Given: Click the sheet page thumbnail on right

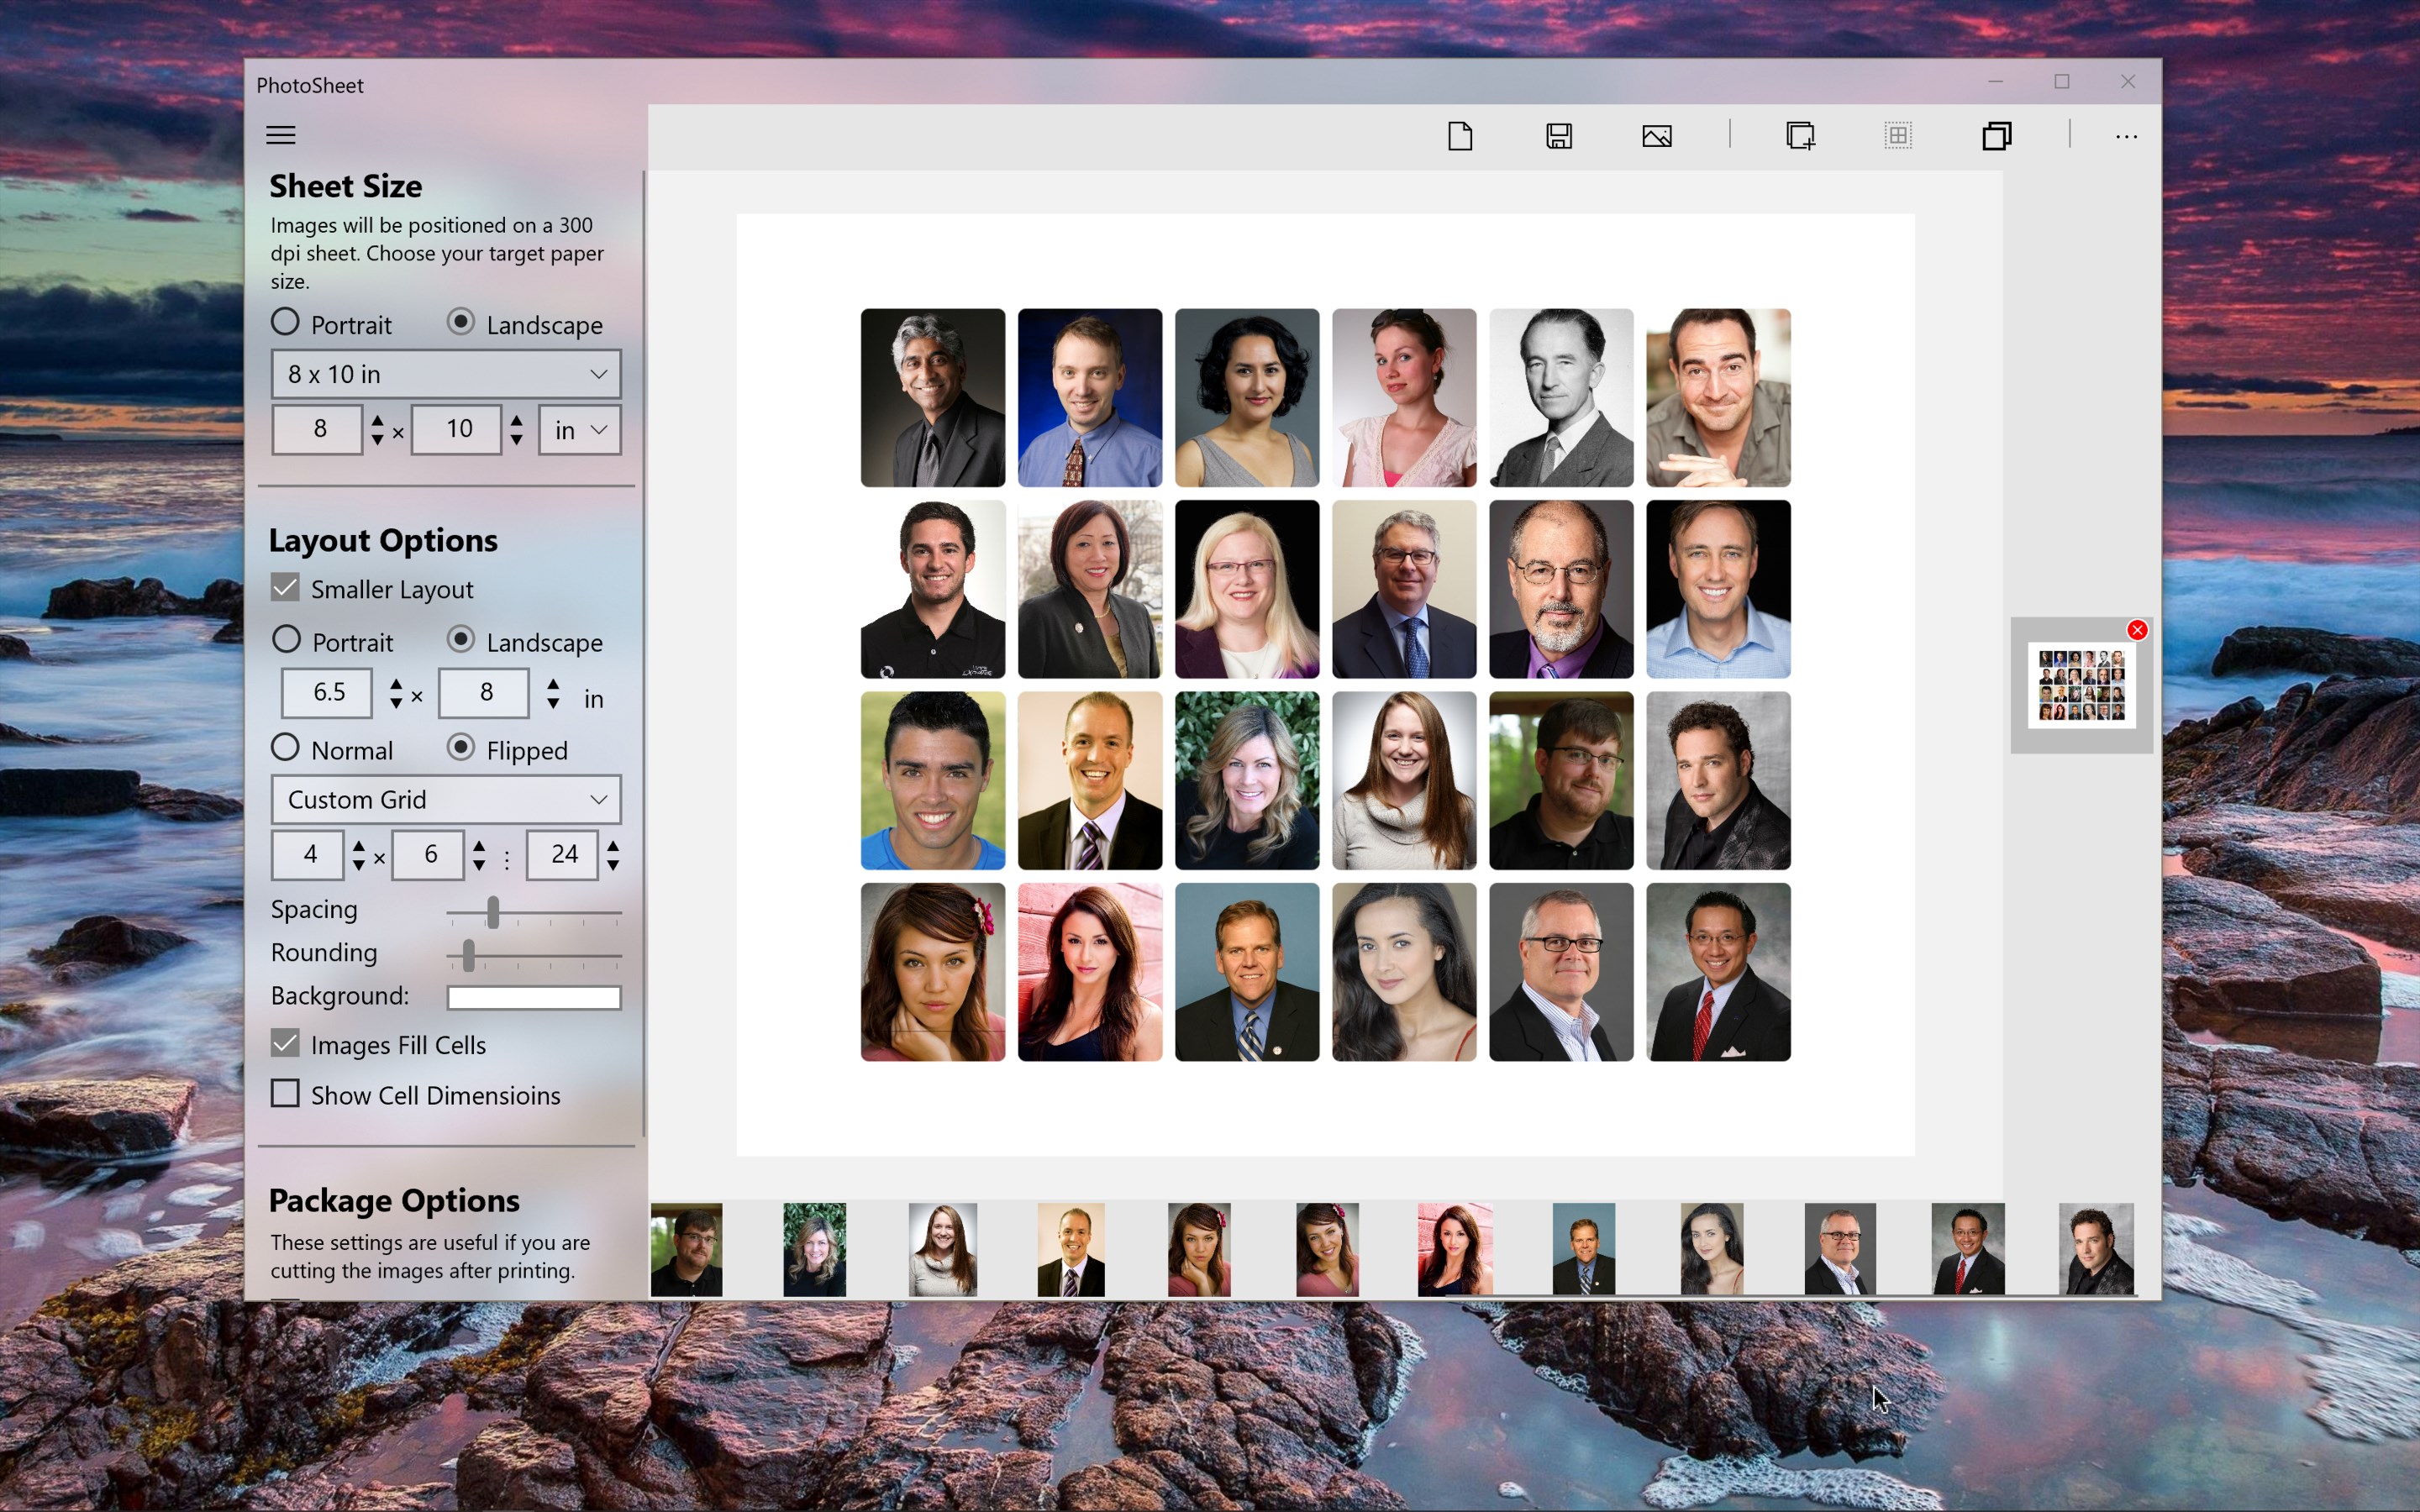Looking at the screenshot, I should click(2082, 686).
